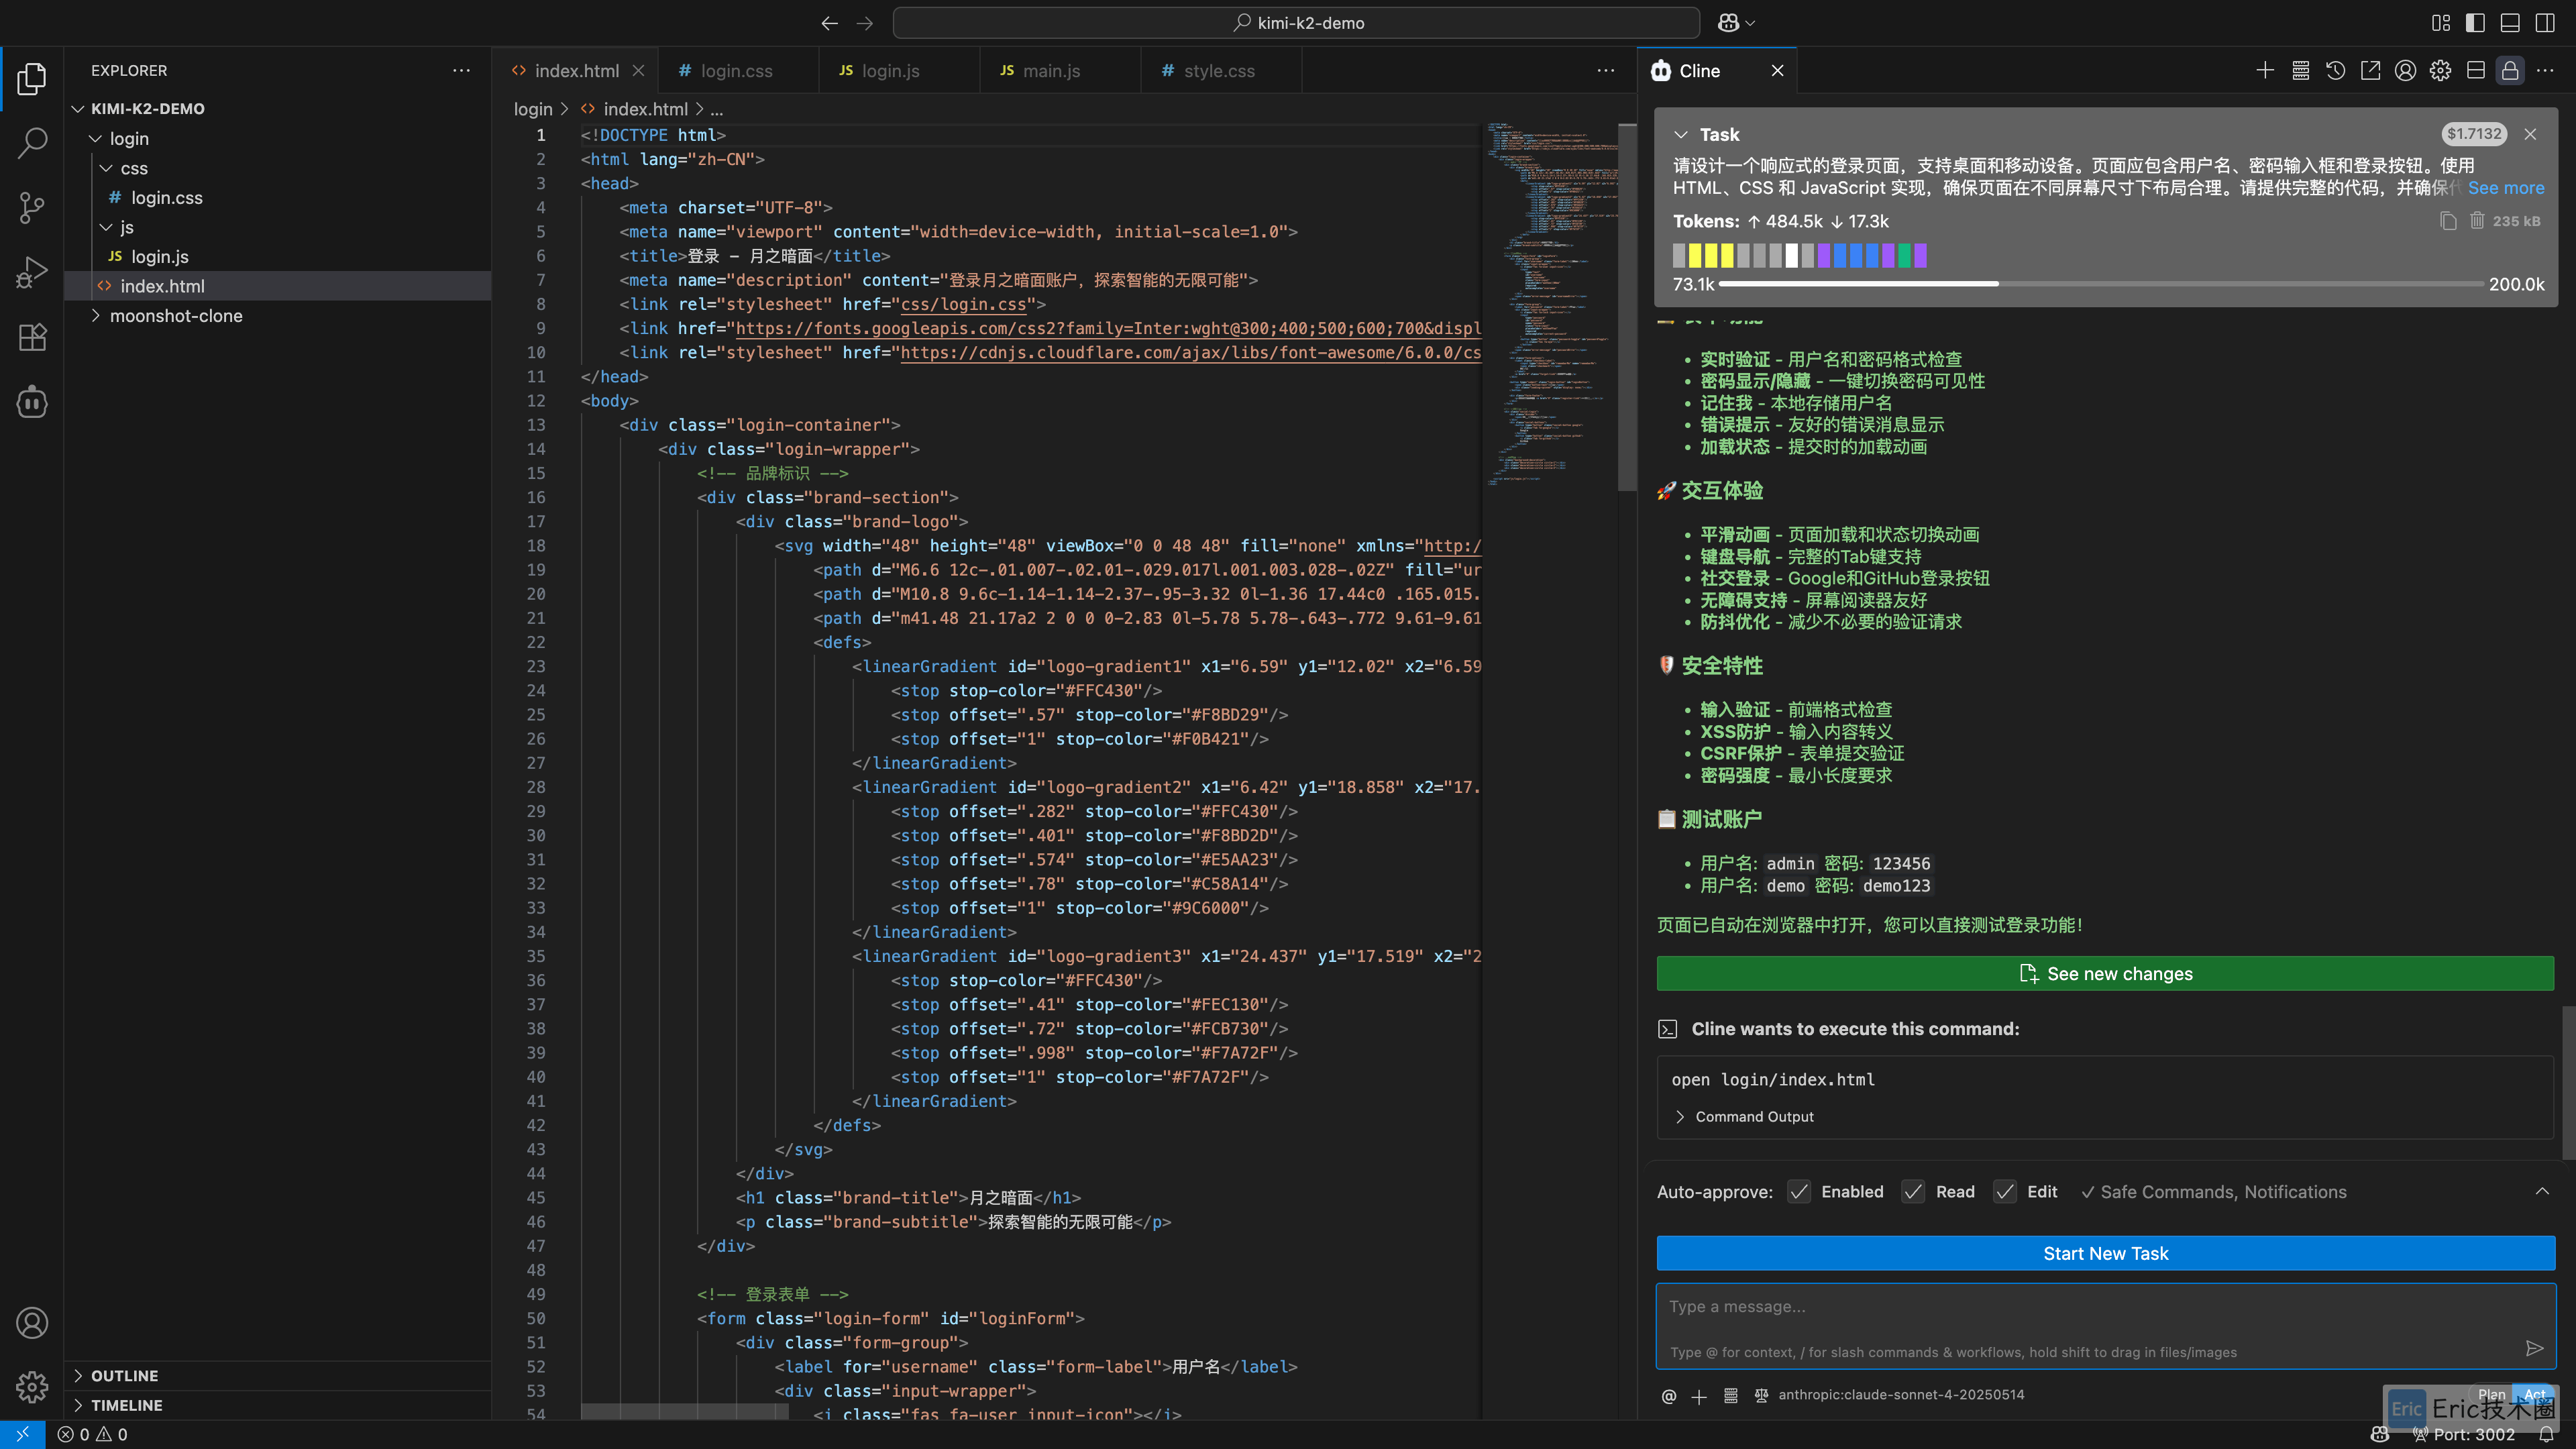
Task: Open the Extensions view
Action: [32, 338]
